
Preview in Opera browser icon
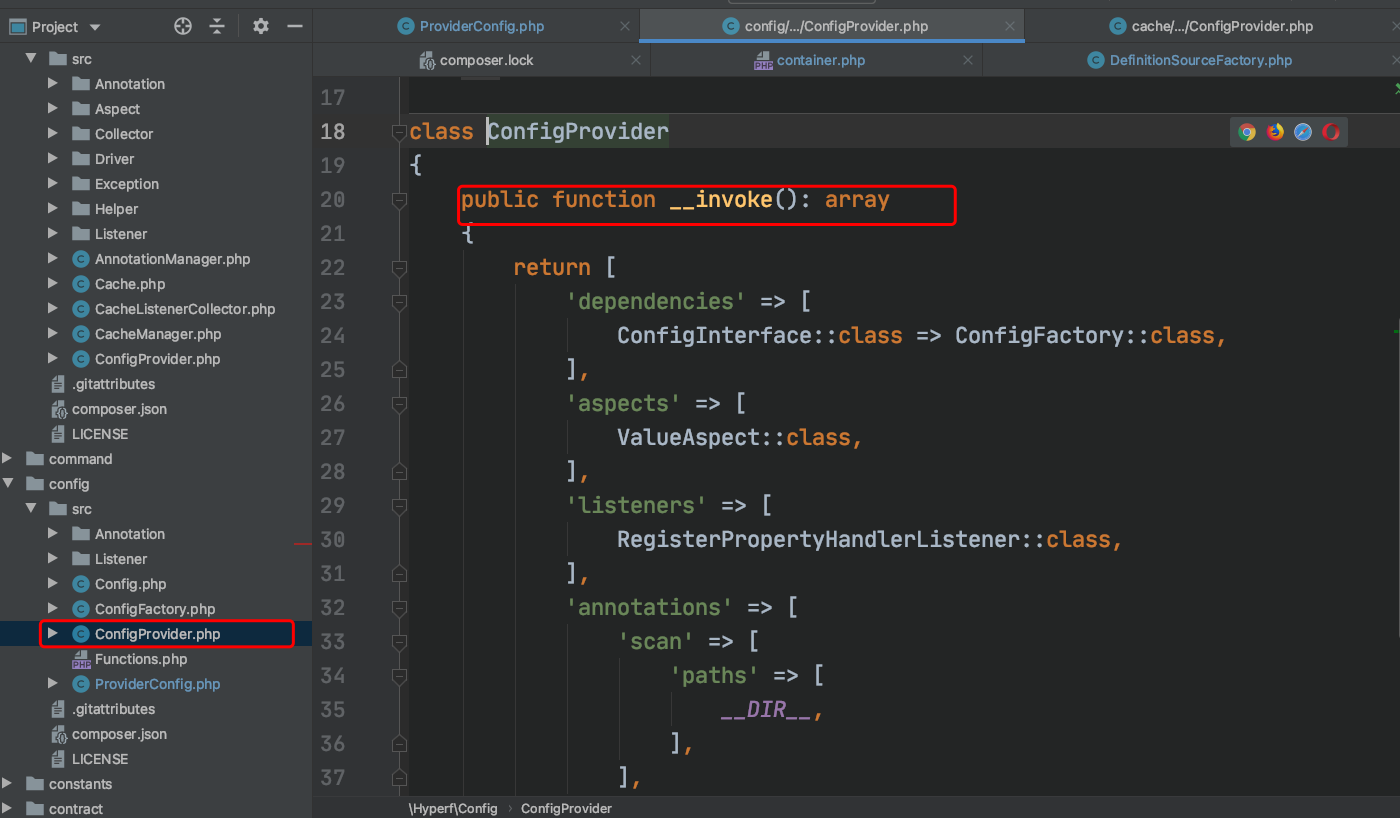click(x=1331, y=132)
